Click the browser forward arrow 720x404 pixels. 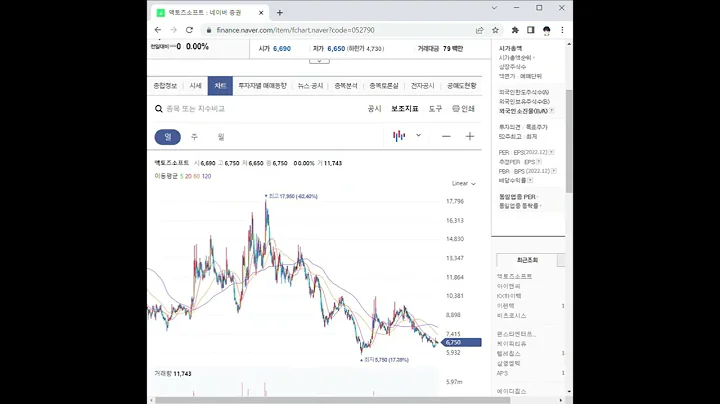tap(174, 30)
